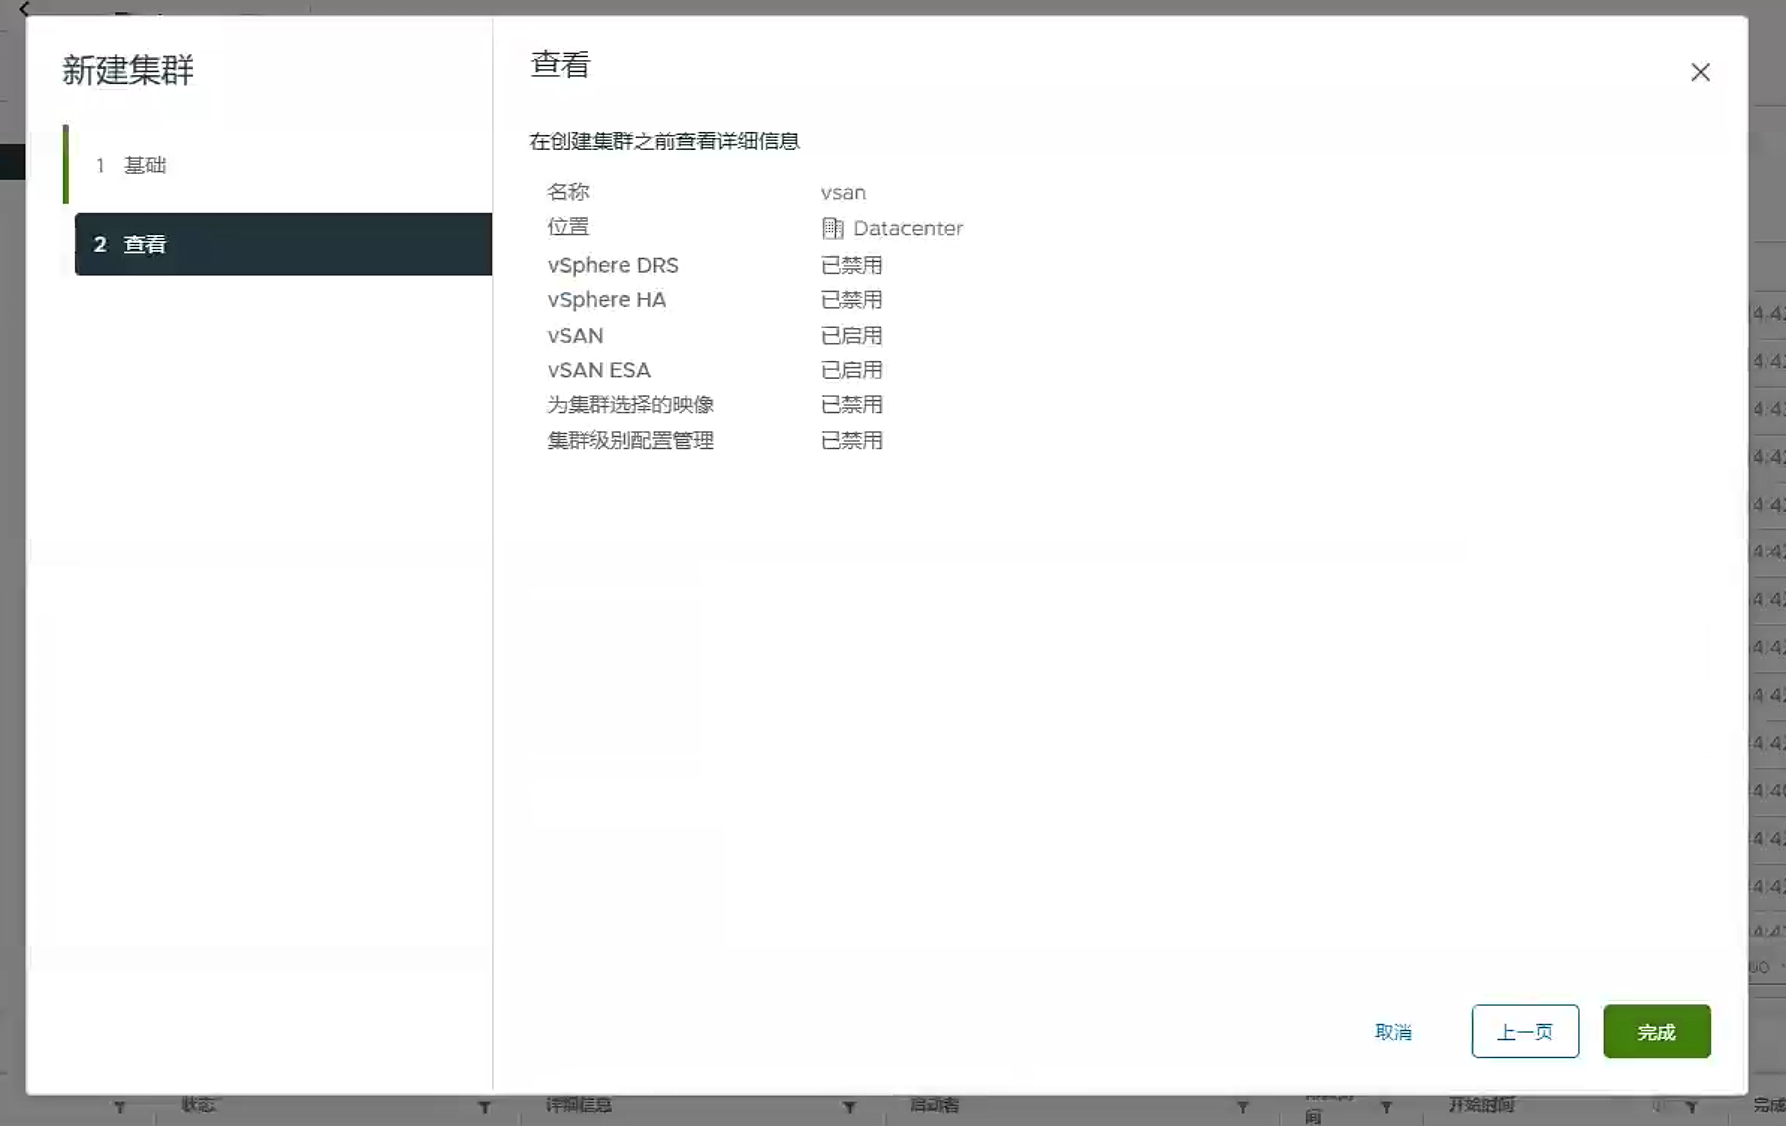Click the 取消 button
Screen dimensions: 1786x1126
[1393, 1031]
